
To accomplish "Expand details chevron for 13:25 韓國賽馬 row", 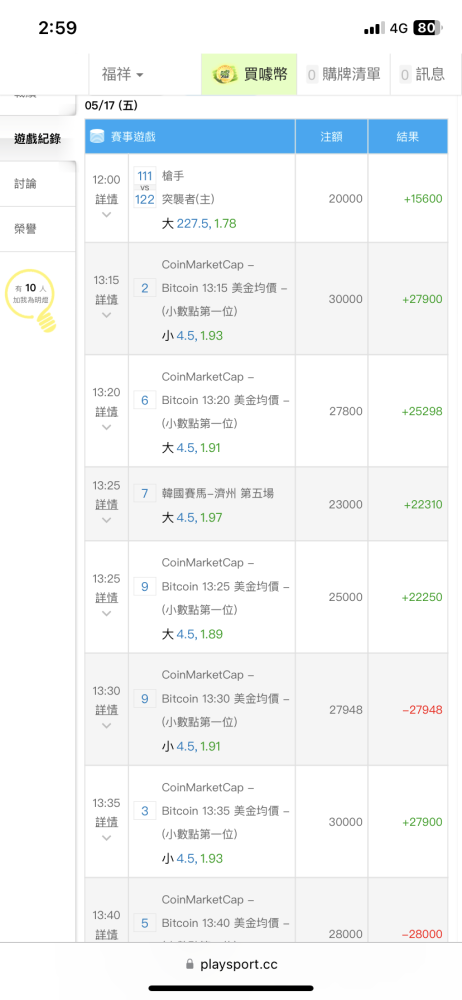I will point(107,520).
